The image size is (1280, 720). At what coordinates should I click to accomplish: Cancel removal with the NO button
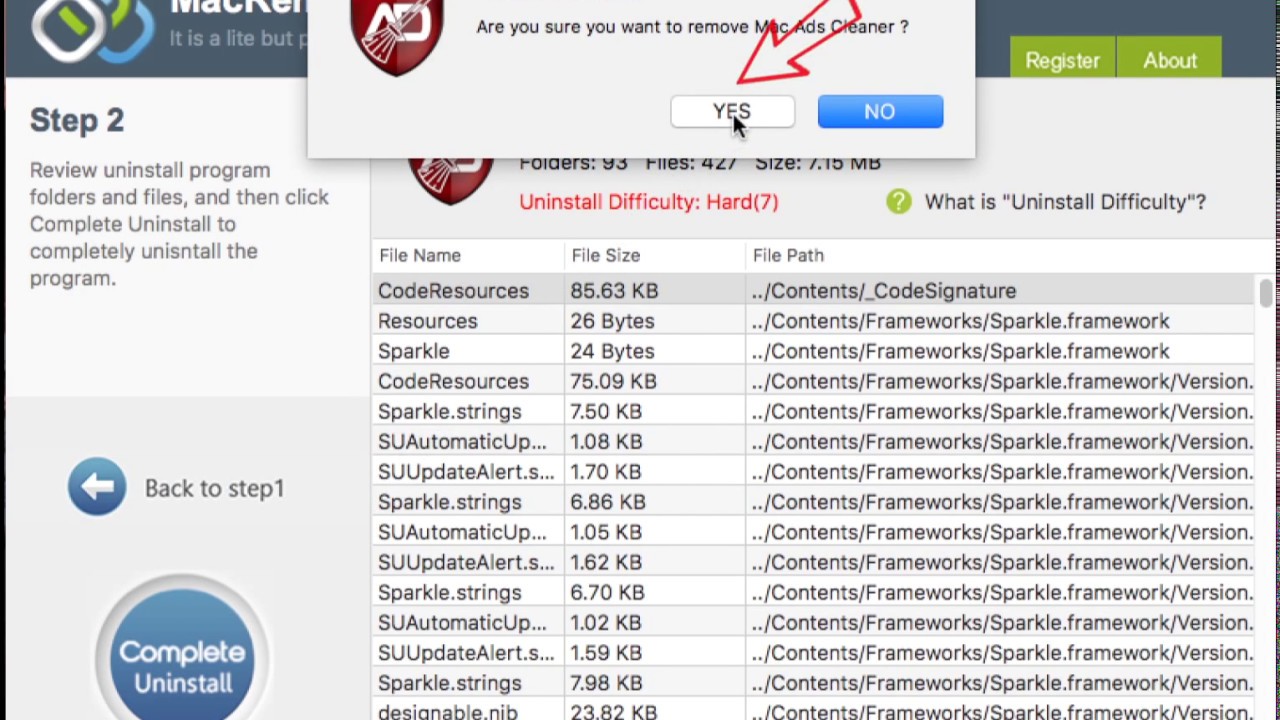point(880,111)
